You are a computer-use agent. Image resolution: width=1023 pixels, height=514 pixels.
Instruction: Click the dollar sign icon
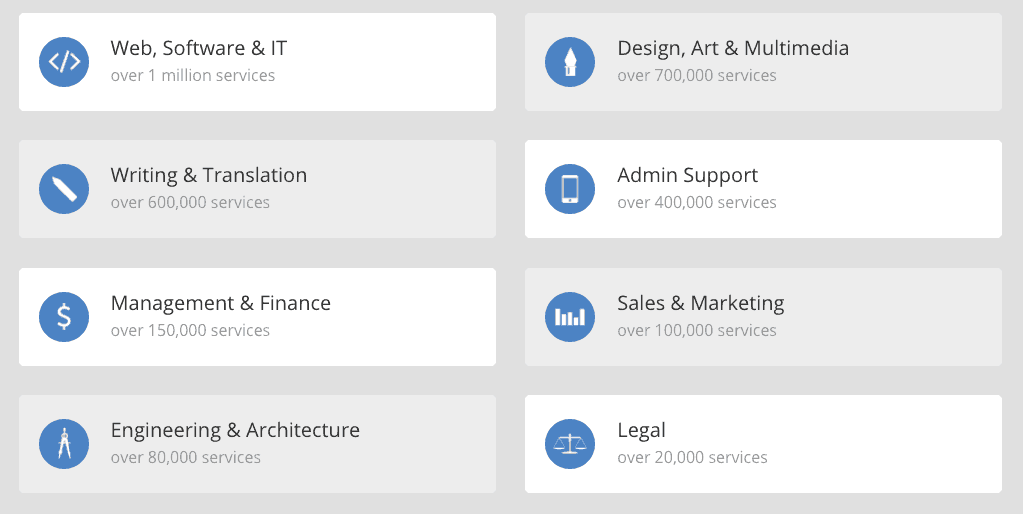[64, 317]
